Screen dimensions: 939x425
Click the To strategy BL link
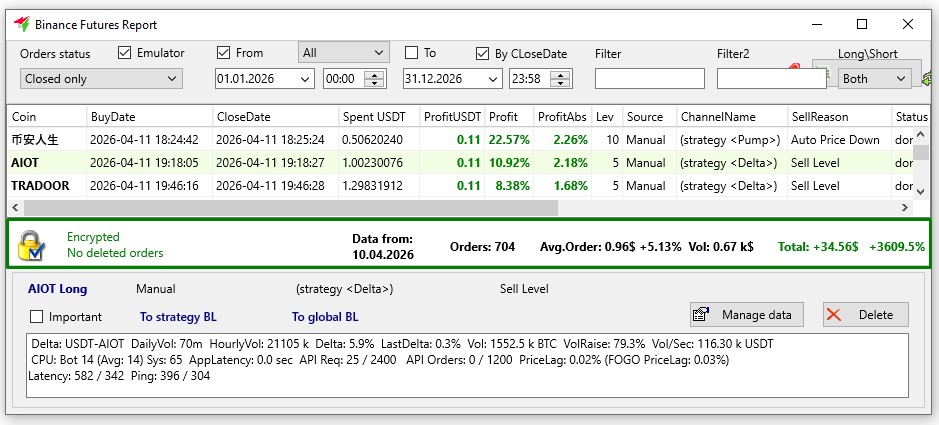178,317
